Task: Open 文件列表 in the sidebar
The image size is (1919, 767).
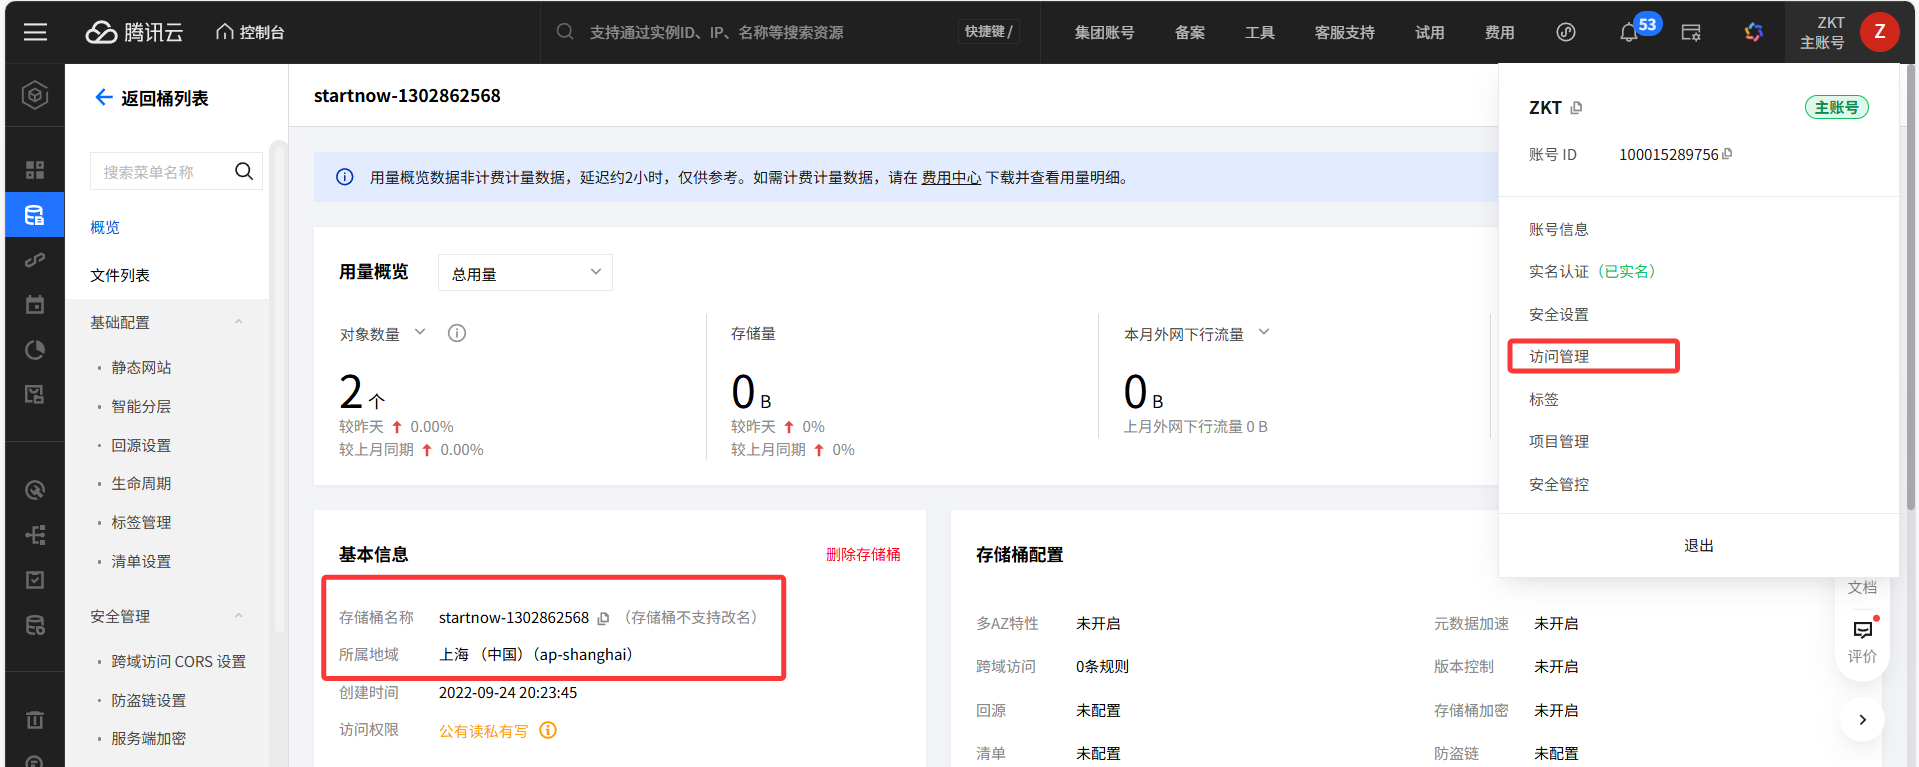Action: 120,275
